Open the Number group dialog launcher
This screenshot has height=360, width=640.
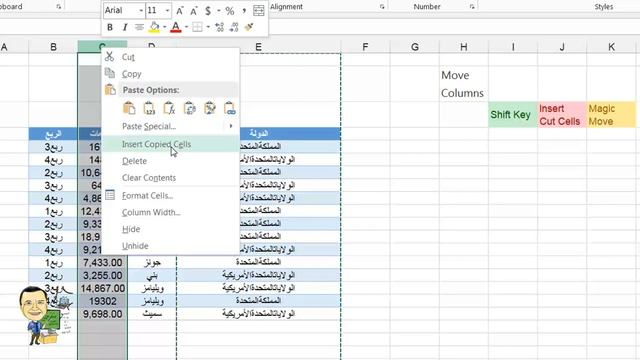pyautogui.click(x=472, y=7)
